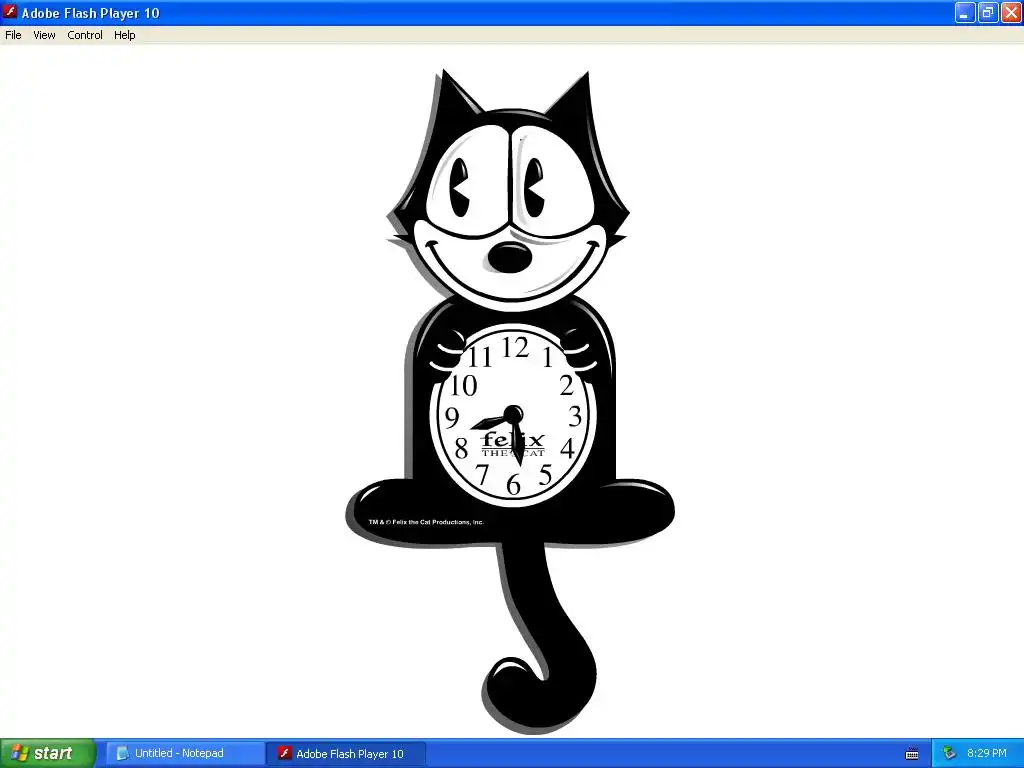
Task: Click the 8:29 PM system clock
Action: (987, 754)
